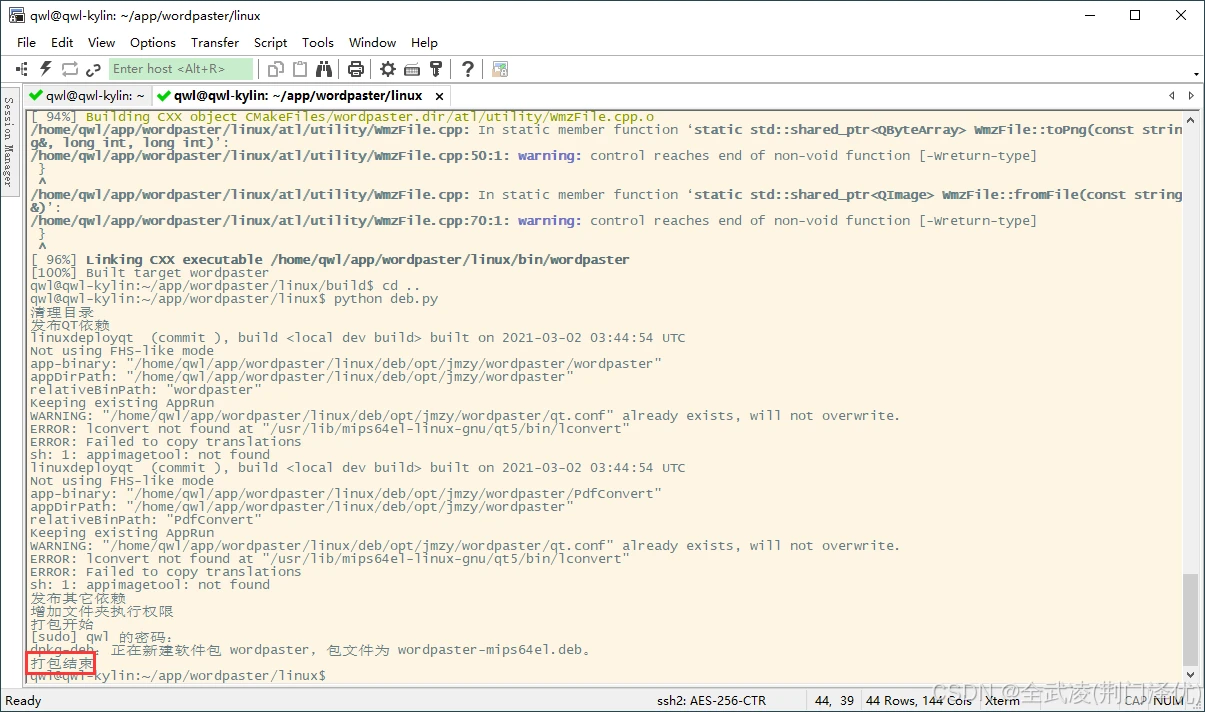Click the '增加文件夹执行权限' output line
The width and height of the screenshot is (1205, 712).
[x=102, y=611]
